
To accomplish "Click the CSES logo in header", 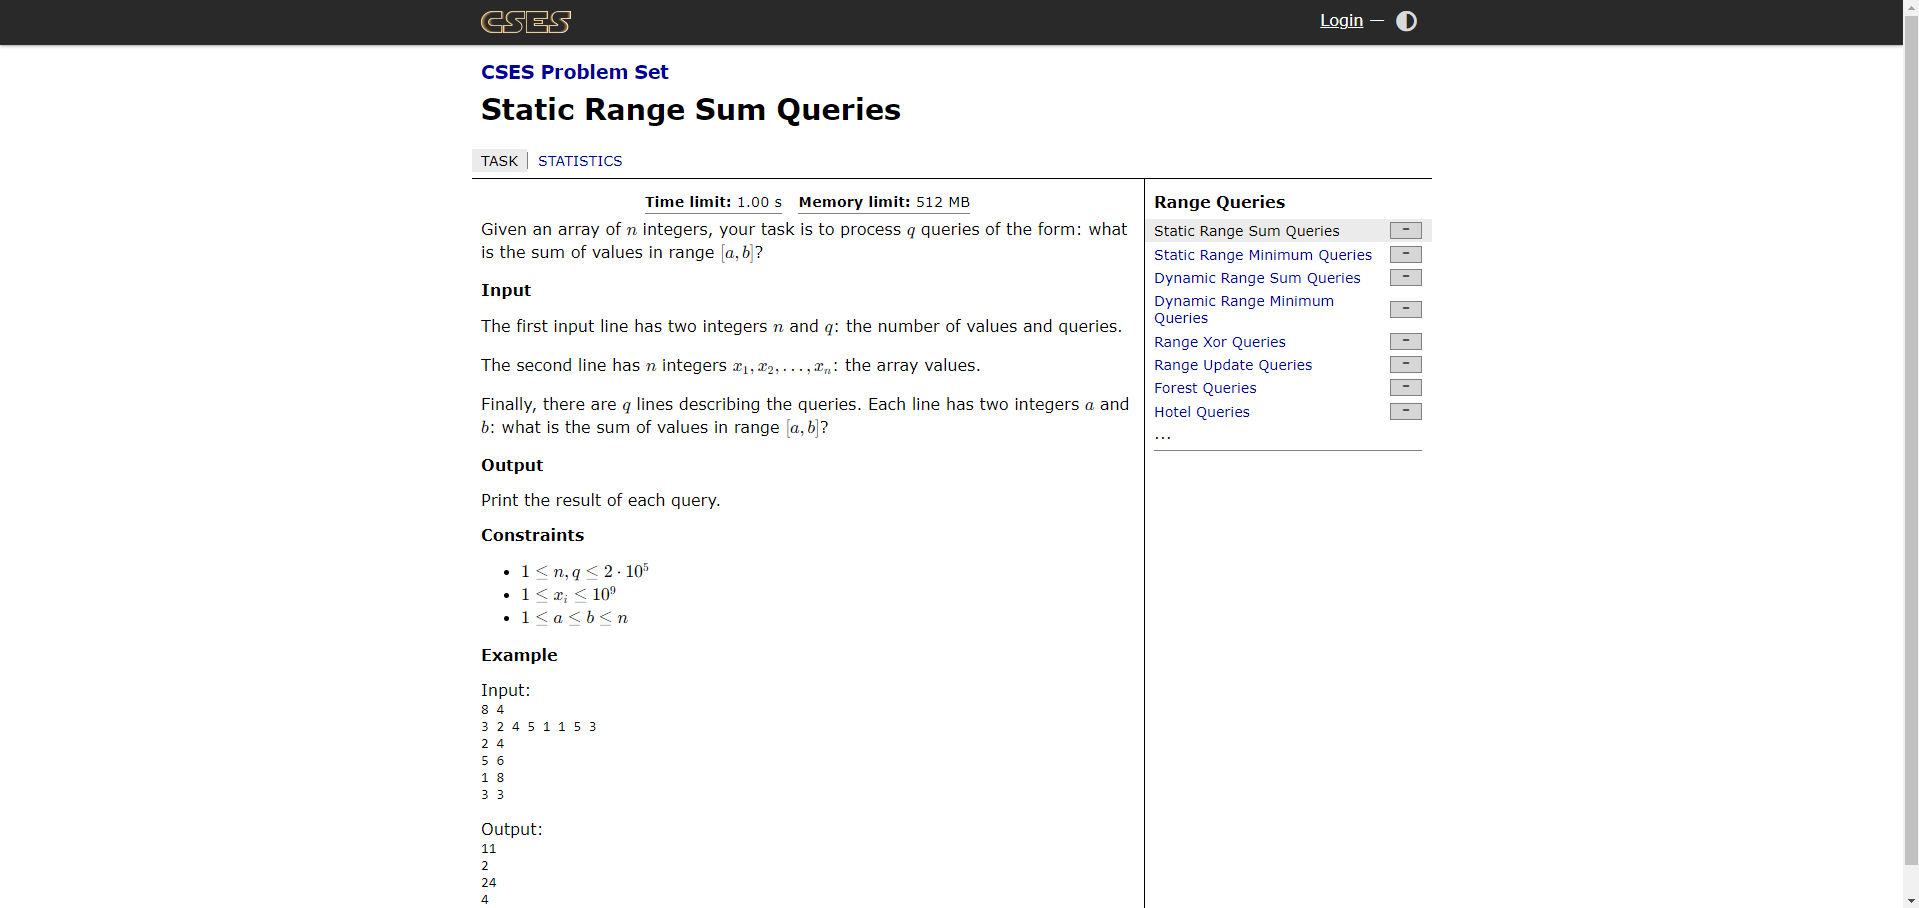I will coord(525,22).
